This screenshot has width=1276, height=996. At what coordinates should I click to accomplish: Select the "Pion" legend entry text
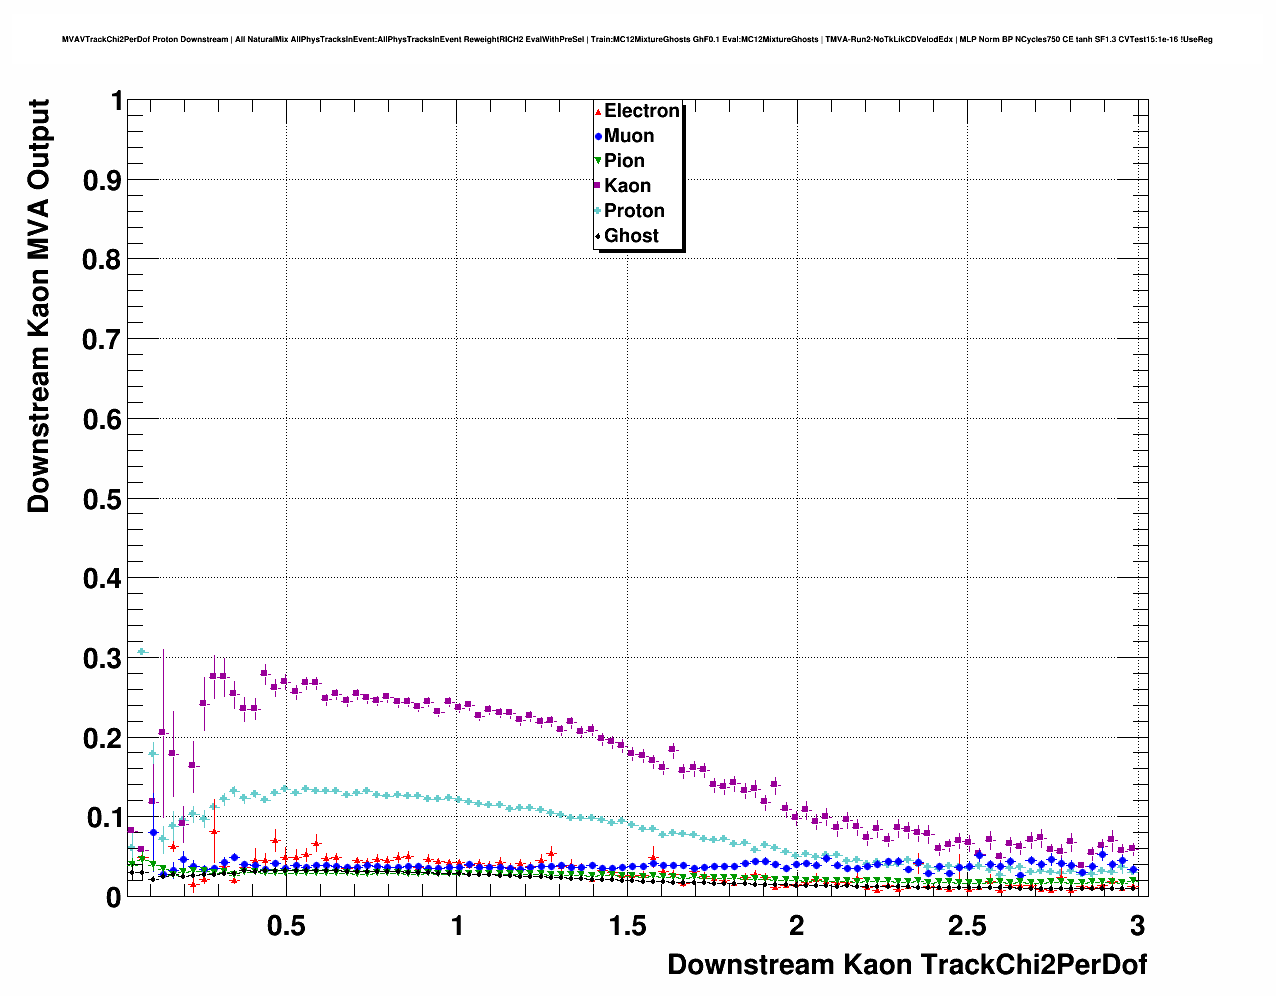624,161
